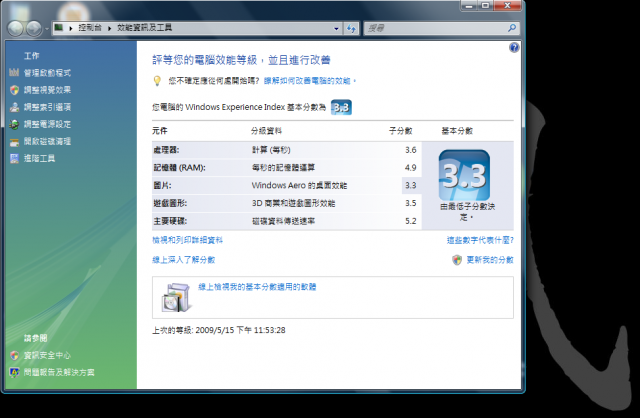
Task: Click the 子分數 column header
Action: click(400, 131)
